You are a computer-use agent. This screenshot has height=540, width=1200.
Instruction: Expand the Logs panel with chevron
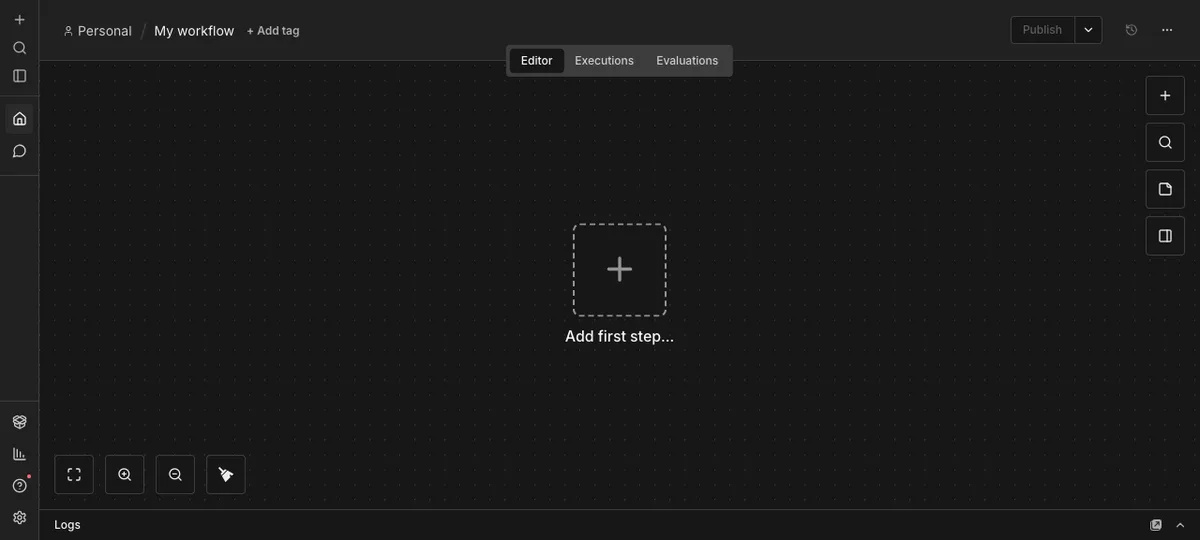[x=1180, y=525]
